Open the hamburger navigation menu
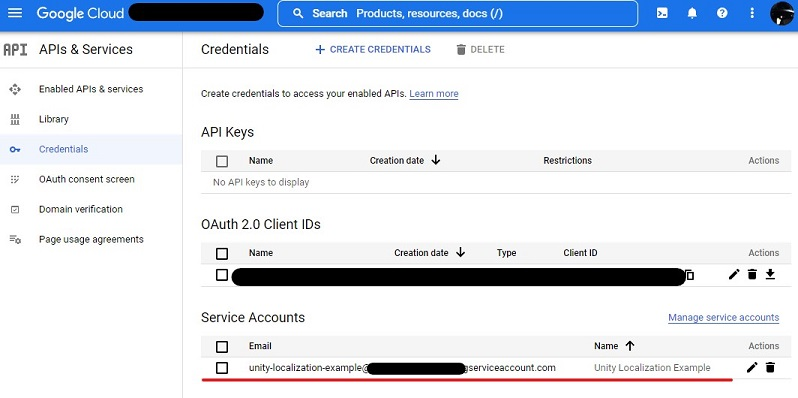Image resolution: width=798 pixels, height=398 pixels. pos(15,13)
